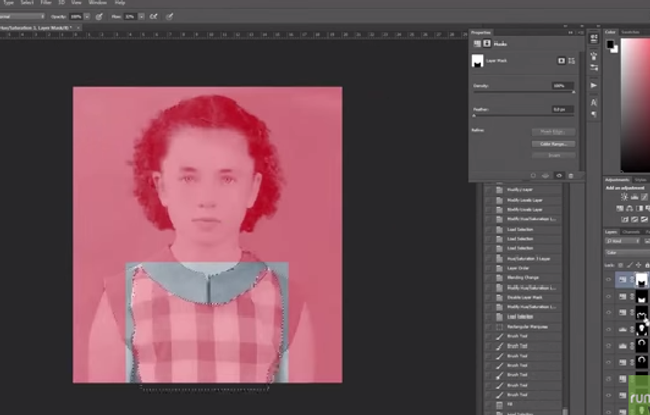The width and height of the screenshot is (650, 415).
Task: Delete mask using trash icon in Properties
Action: pos(571,176)
